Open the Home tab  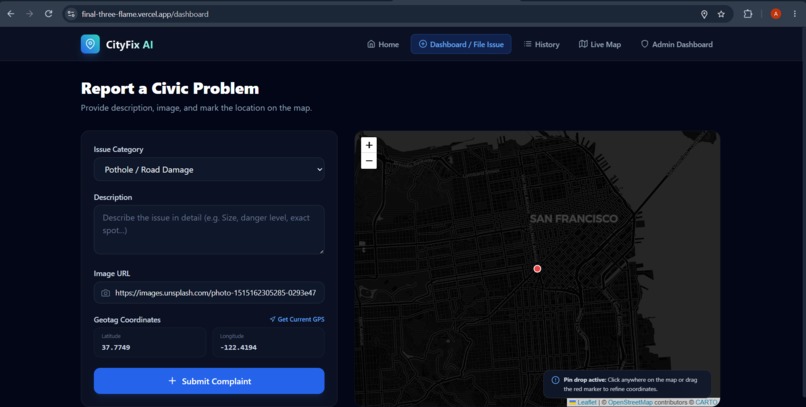click(383, 44)
